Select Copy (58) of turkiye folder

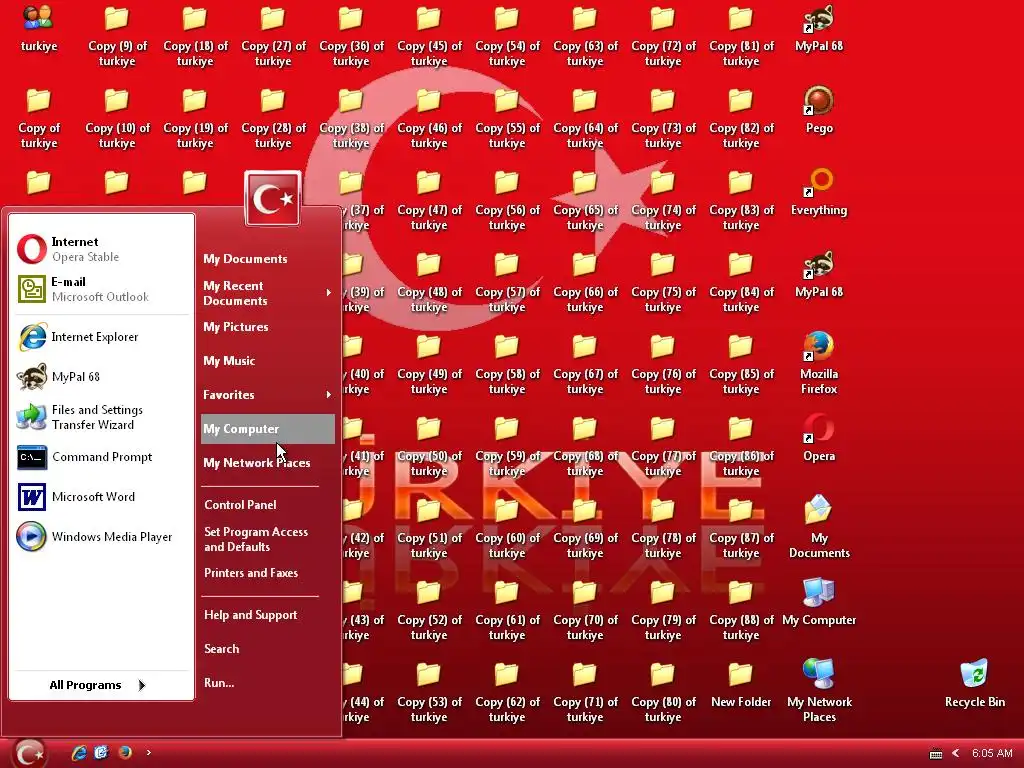pyautogui.click(x=507, y=363)
